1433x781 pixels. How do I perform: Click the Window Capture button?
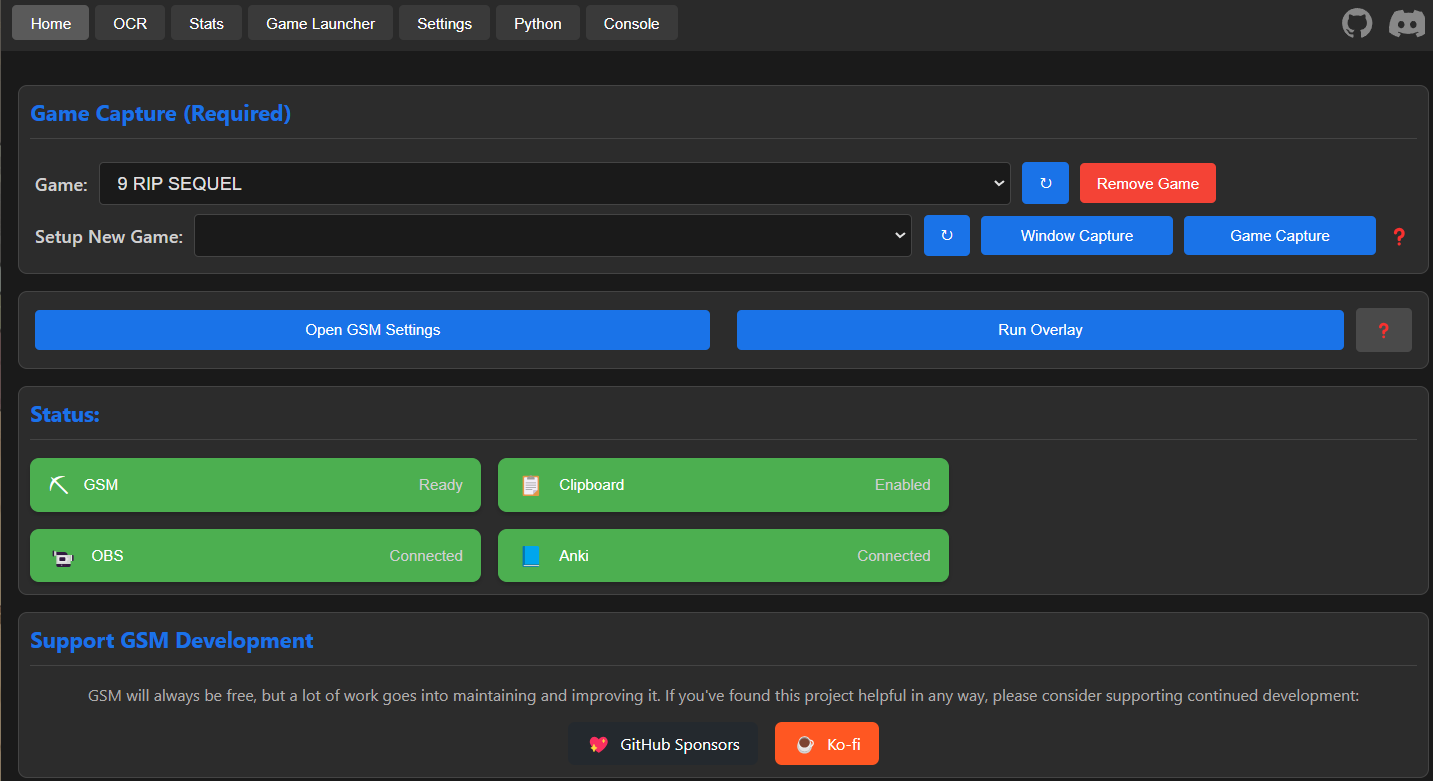(1077, 236)
